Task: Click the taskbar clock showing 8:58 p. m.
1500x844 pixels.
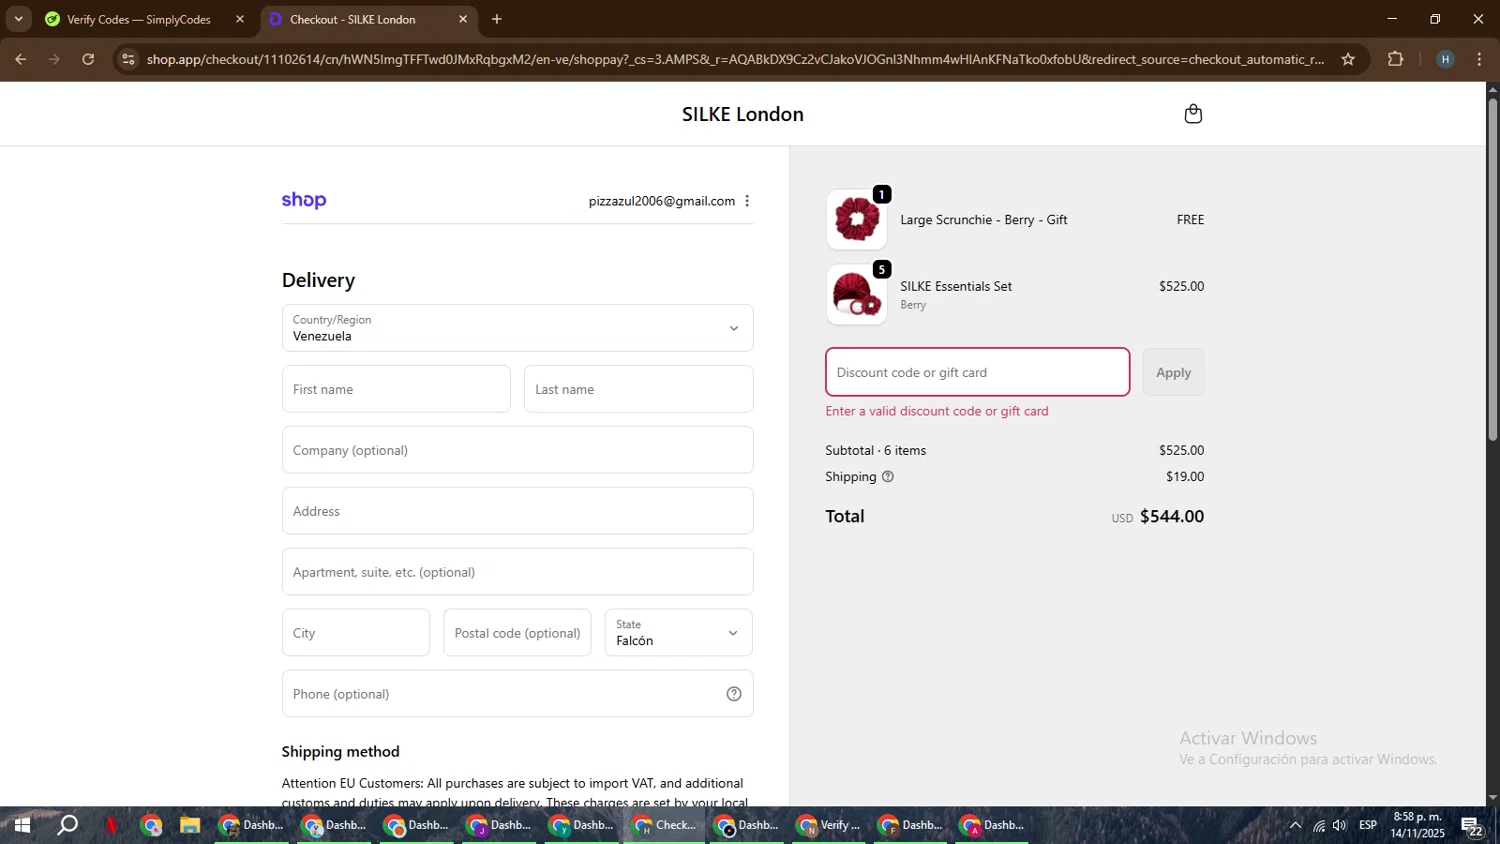Action: click(x=1418, y=825)
